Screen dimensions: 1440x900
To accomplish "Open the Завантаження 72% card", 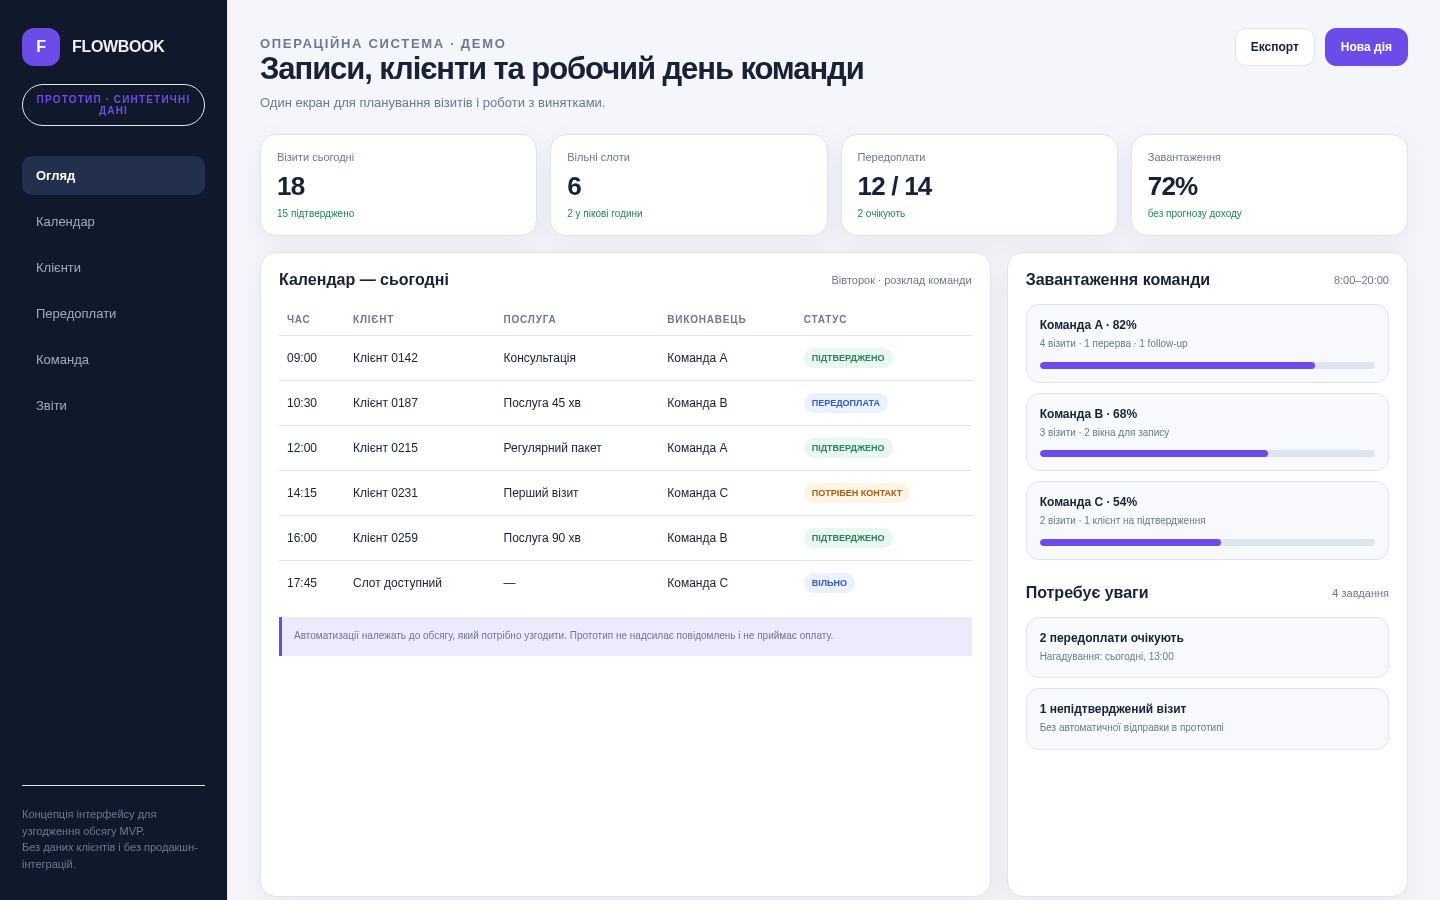I will (1269, 185).
